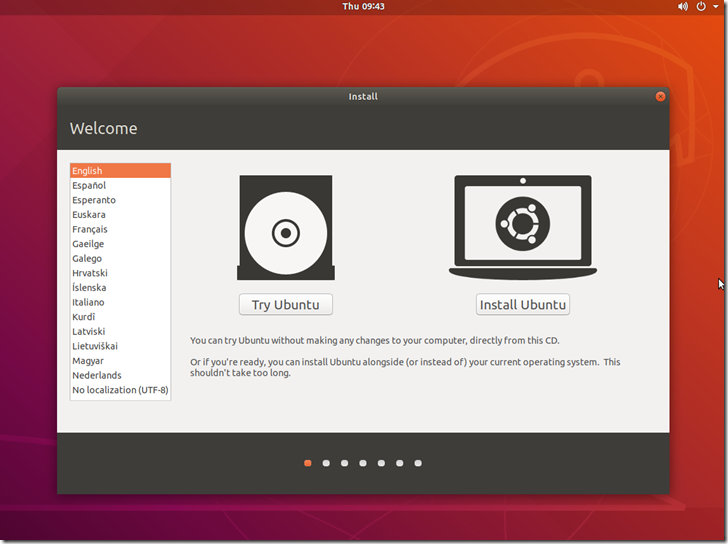Screen dimensions: 728x544
Task: Select Hrvatski in the language list
Action: pos(120,273)
